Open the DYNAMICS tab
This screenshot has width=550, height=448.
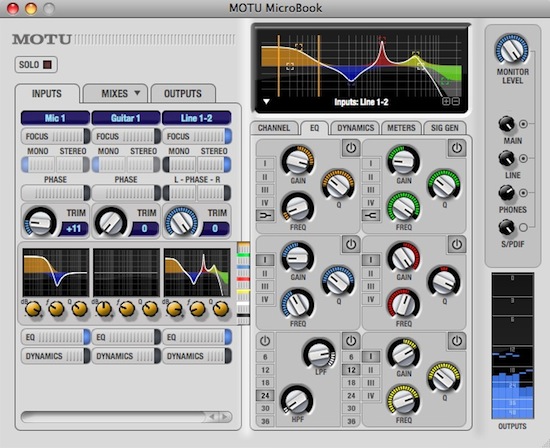click(355, 128)
